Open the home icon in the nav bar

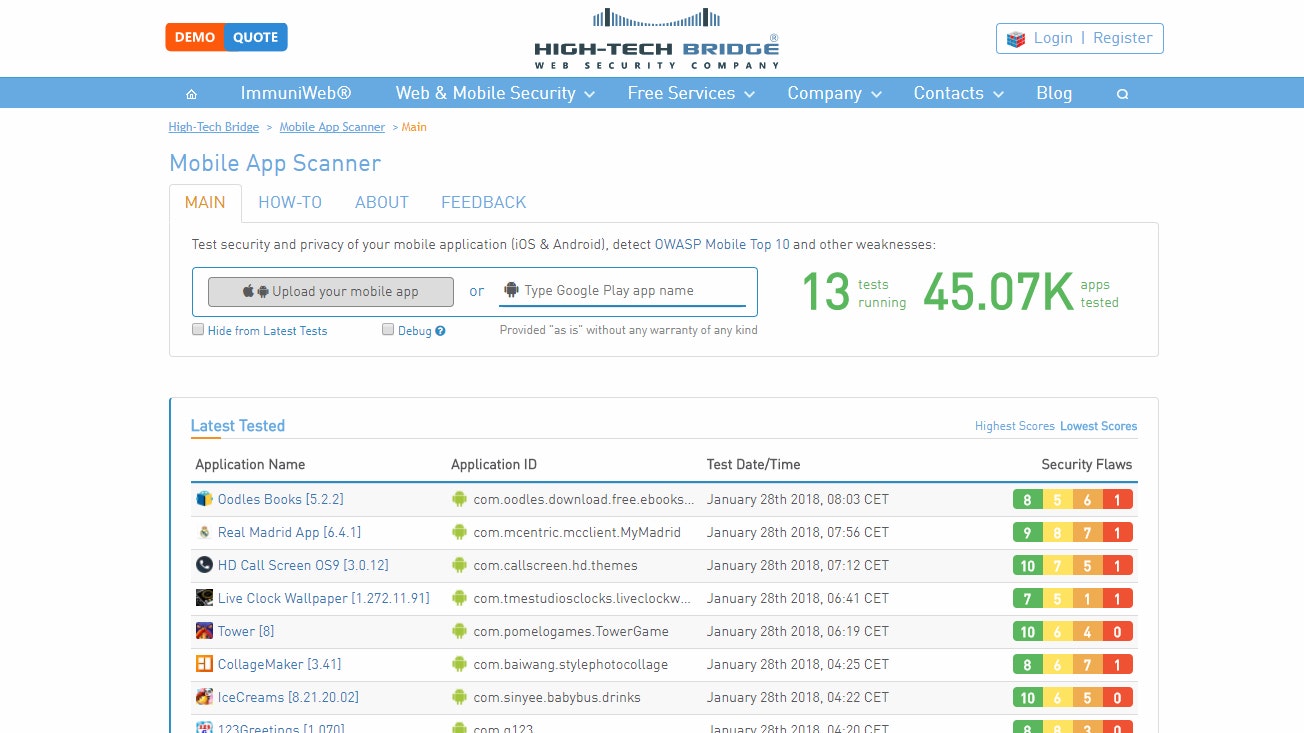(x=191, y=94)
